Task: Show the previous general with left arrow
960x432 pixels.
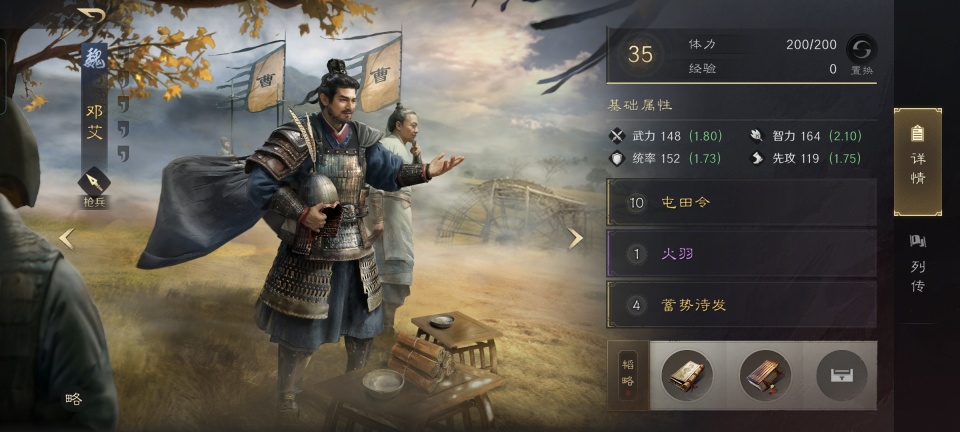Action: (66, 238)
